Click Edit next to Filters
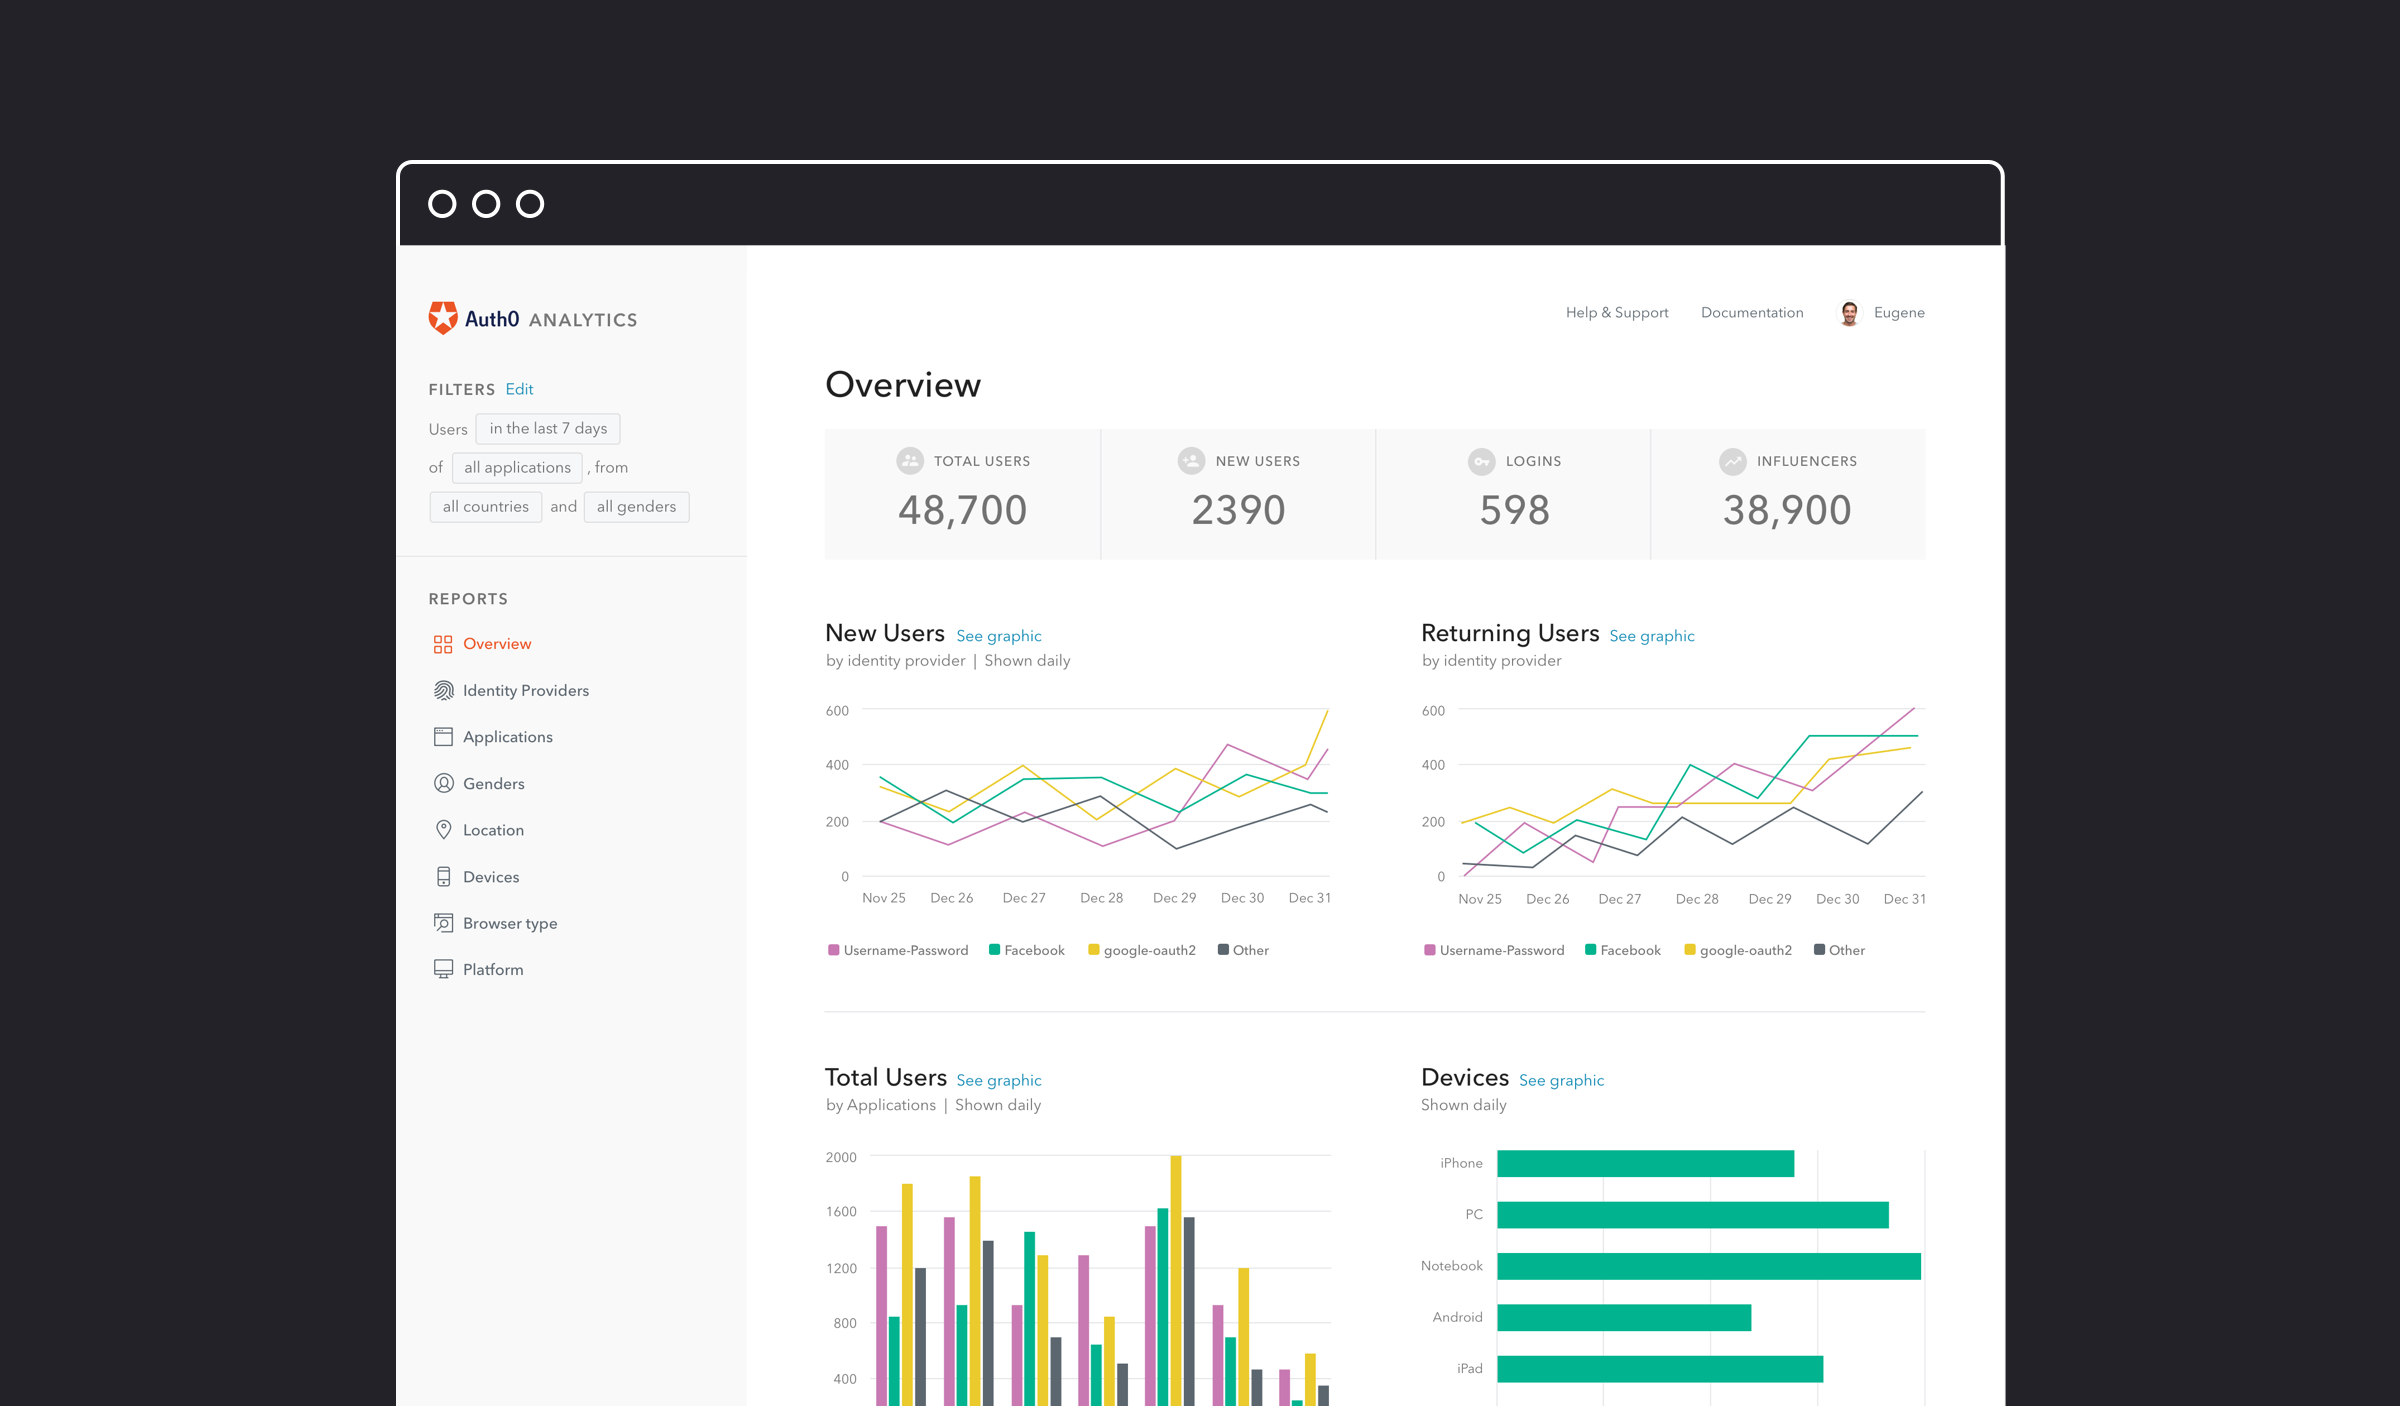Image resolution: width=2400 pixels, height=1406 pixels. point(519,389)
